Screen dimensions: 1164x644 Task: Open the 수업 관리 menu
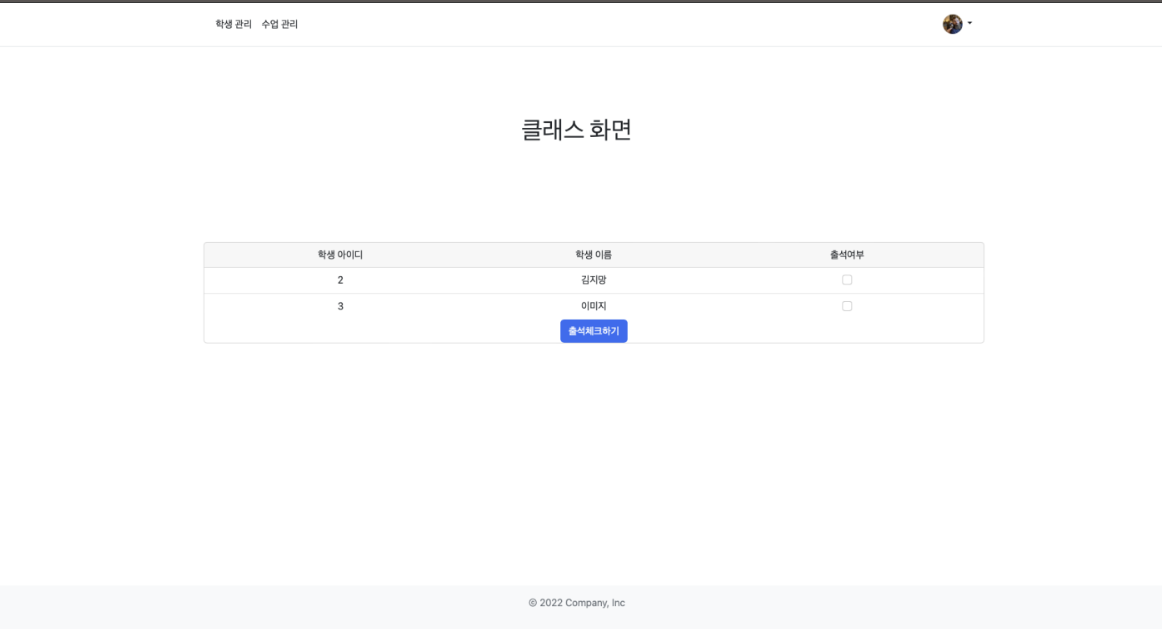[x=280, y=24]
